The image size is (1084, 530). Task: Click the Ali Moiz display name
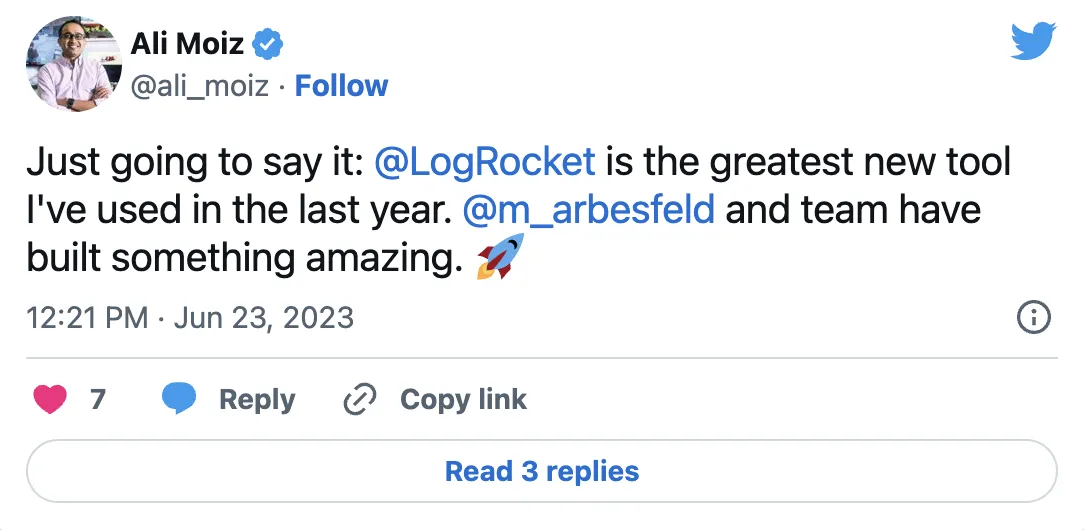(x=189, y=44)
